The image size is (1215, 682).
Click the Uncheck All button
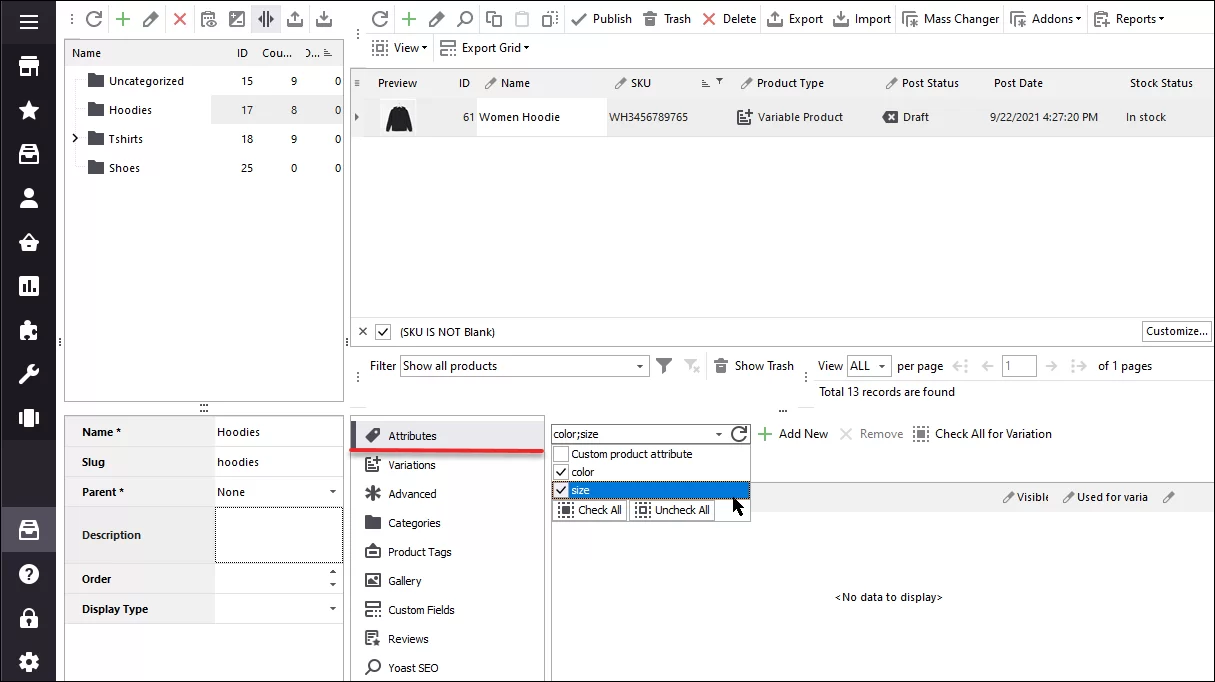[671, 510]
